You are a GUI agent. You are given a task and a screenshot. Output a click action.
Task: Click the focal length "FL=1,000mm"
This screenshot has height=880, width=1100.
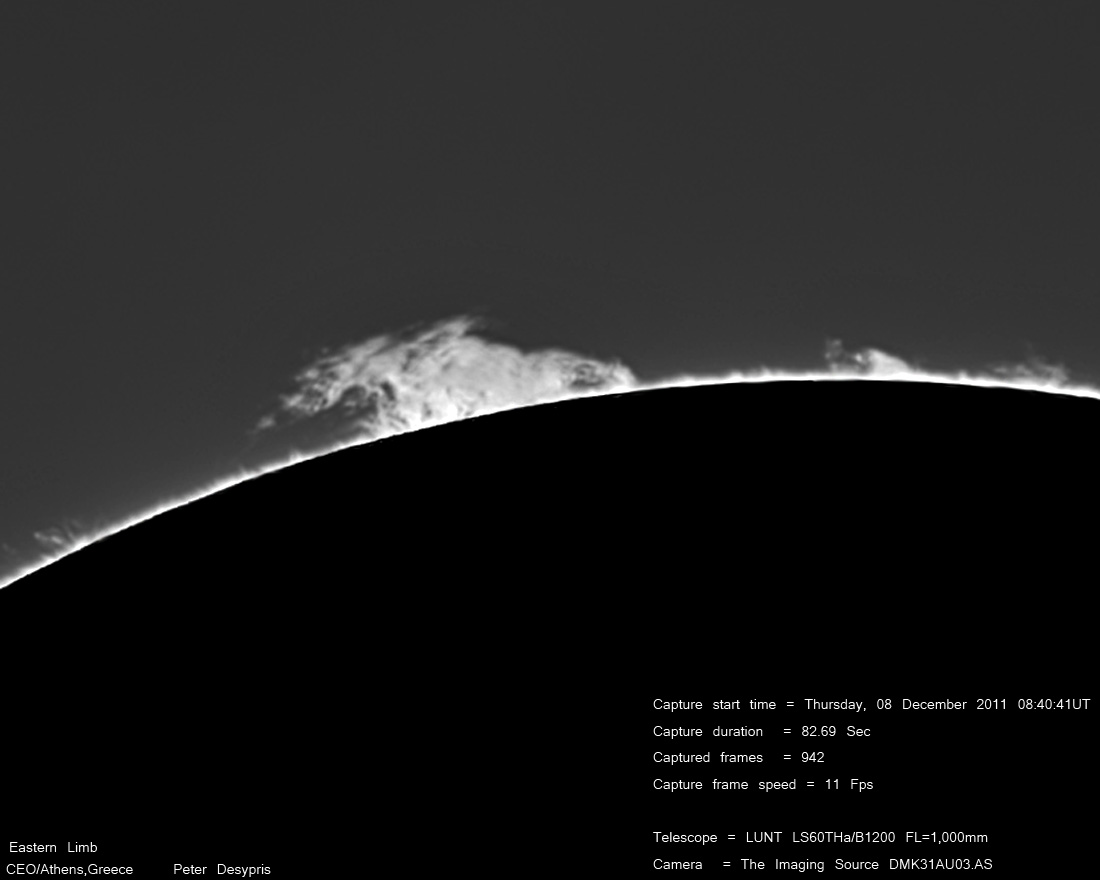point(945,837)
